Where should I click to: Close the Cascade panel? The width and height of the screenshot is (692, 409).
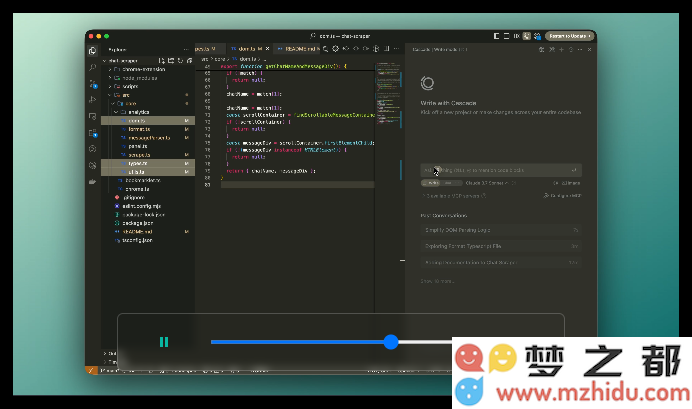[x=590, y=49]
